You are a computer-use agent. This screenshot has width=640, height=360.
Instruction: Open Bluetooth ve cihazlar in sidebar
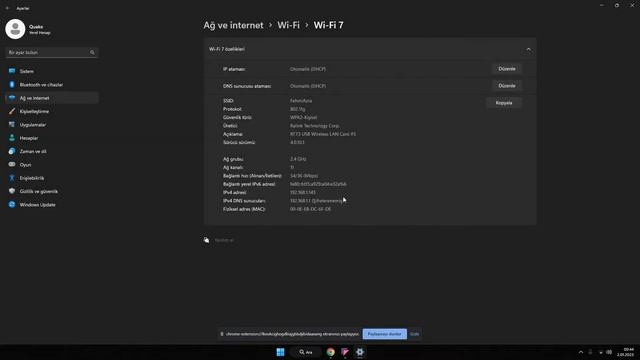pos(51,84)
